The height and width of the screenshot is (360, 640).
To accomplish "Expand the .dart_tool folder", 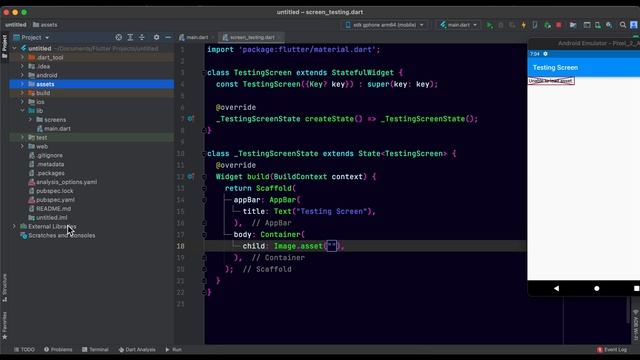I will coord(22,58).
